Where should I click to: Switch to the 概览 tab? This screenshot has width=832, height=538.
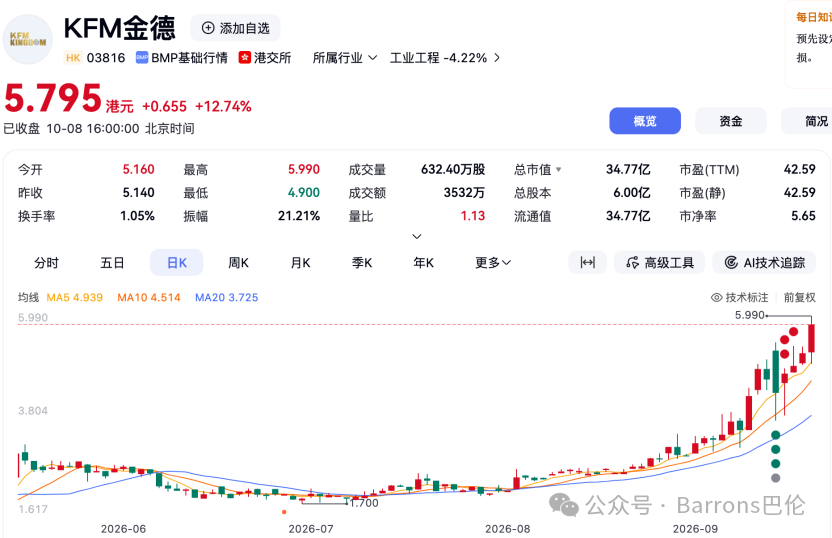[x=645, y=121]
